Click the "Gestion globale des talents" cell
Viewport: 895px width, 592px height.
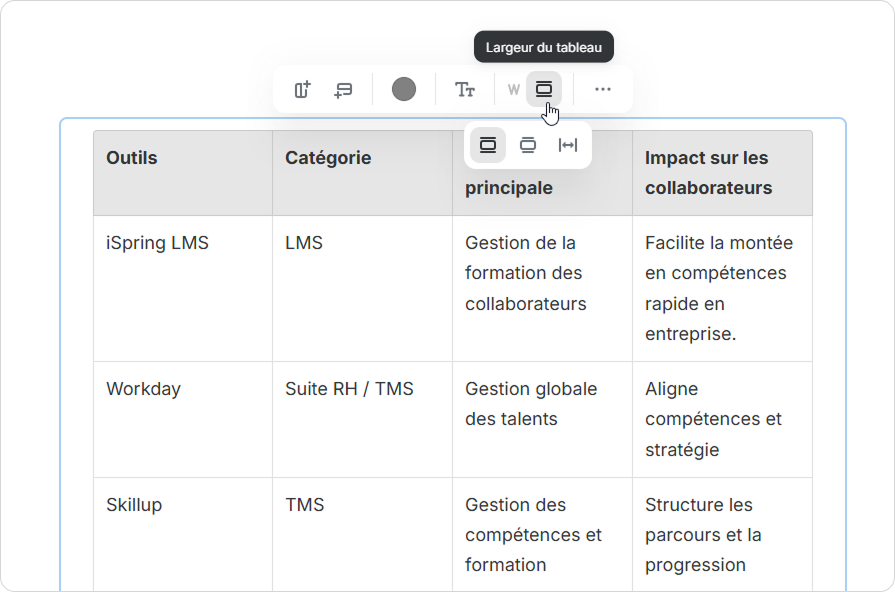(531, 404)
